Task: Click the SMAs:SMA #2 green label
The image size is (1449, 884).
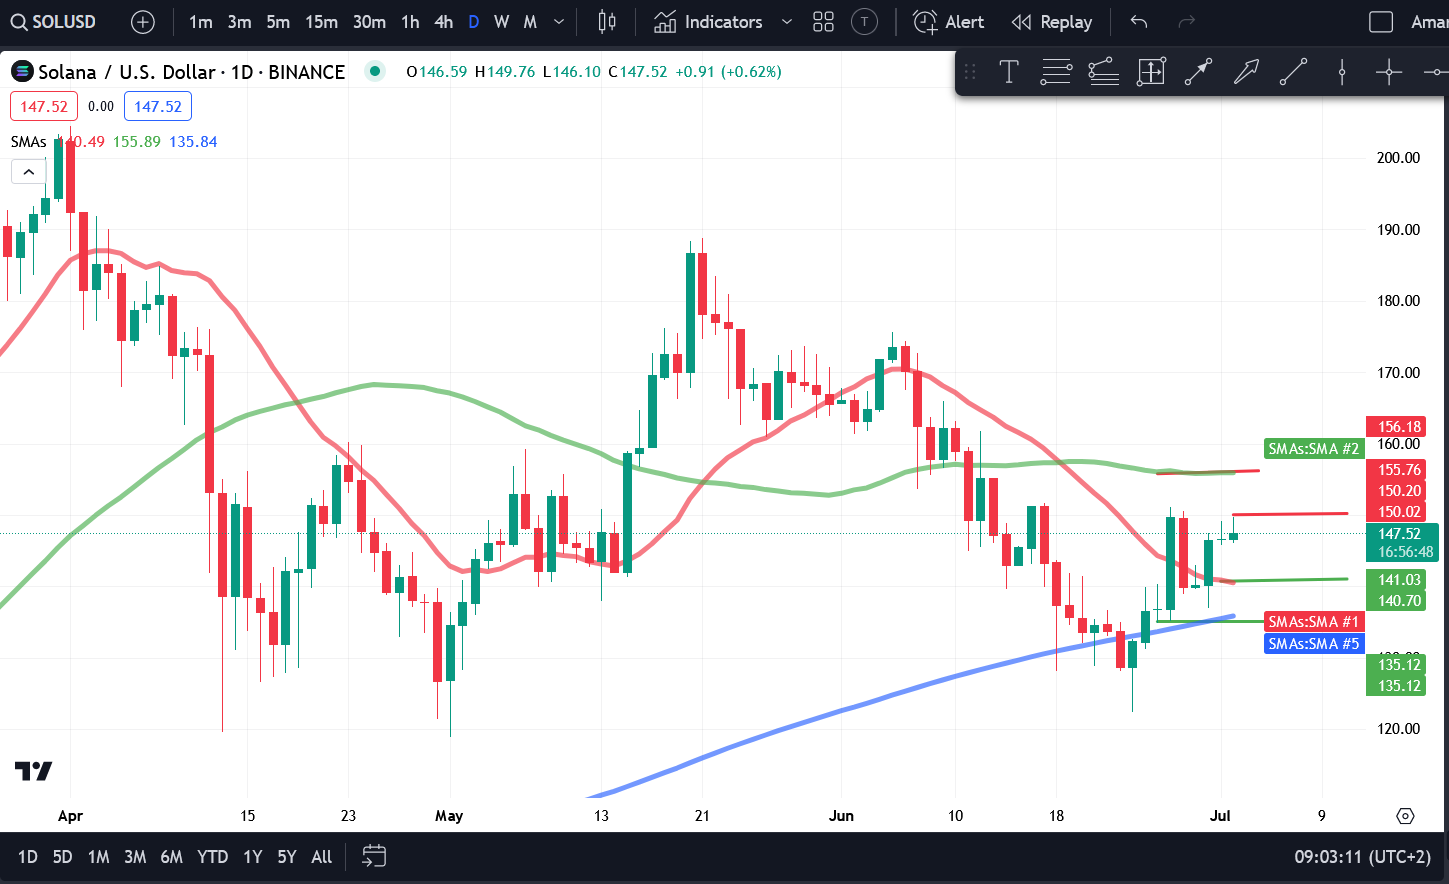Action: (x=1313, y=449)
